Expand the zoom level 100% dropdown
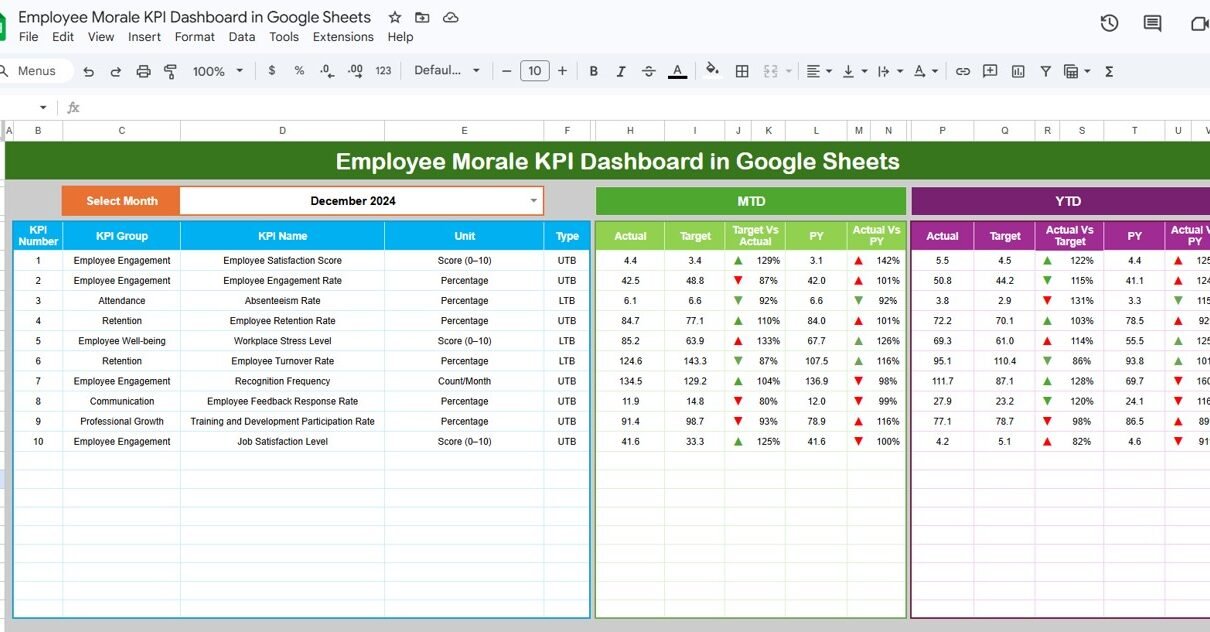The width and height of the screenshot is (1210, 632). coord(216,71)
